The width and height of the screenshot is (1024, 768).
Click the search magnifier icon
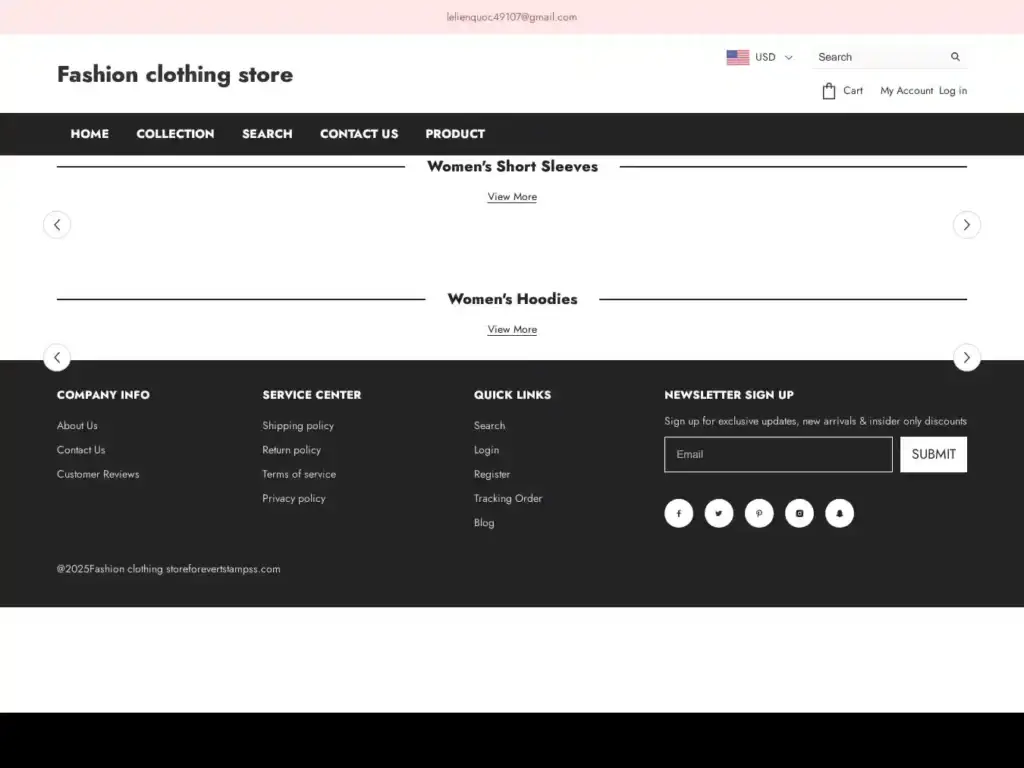click(x=955, y=57)
